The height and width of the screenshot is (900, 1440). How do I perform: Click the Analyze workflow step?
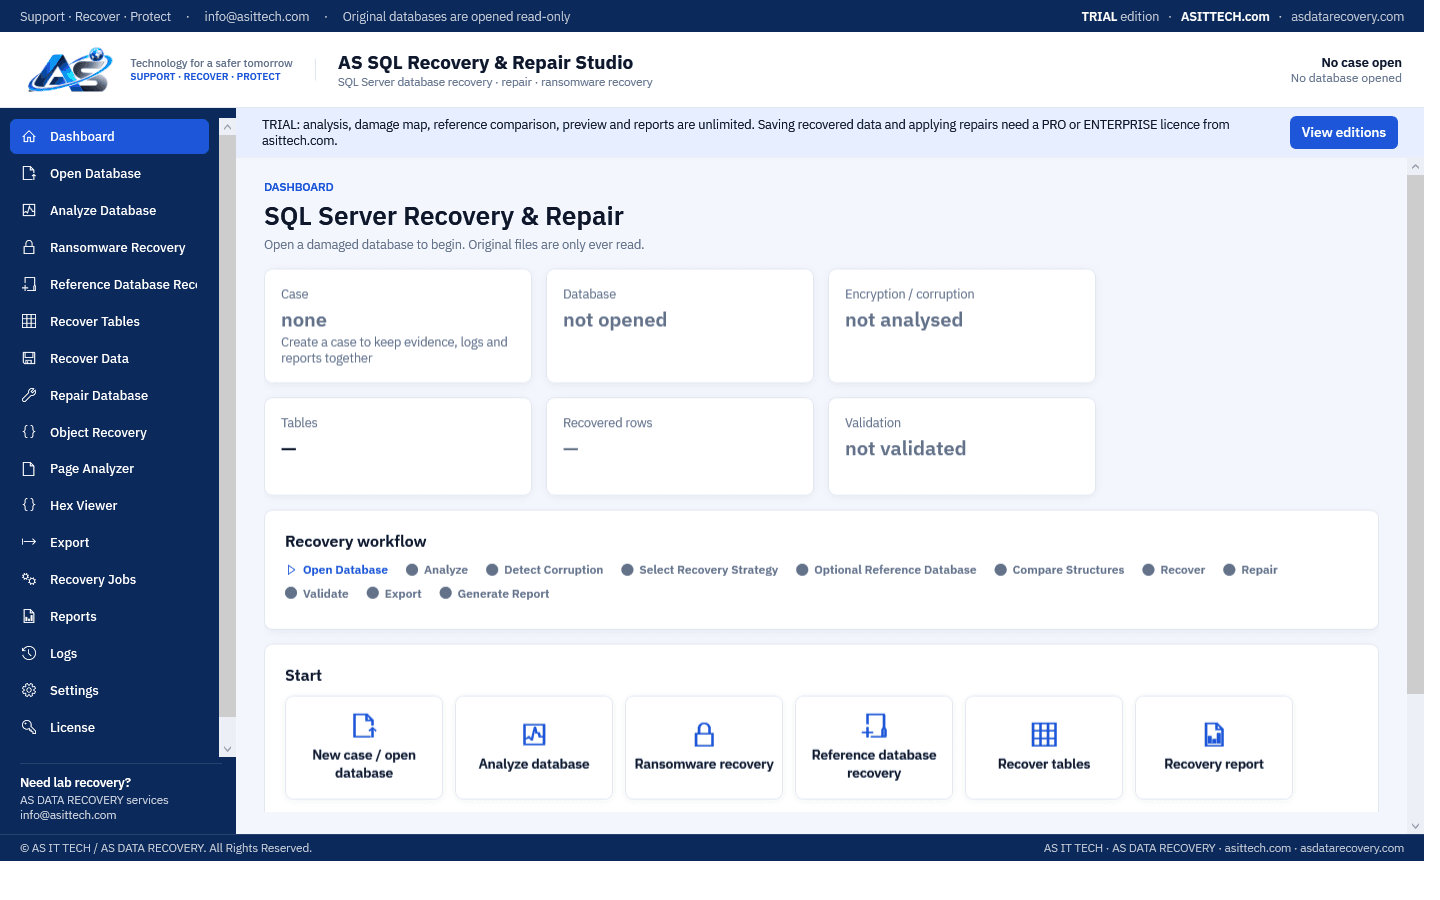(x=437, y=570)
